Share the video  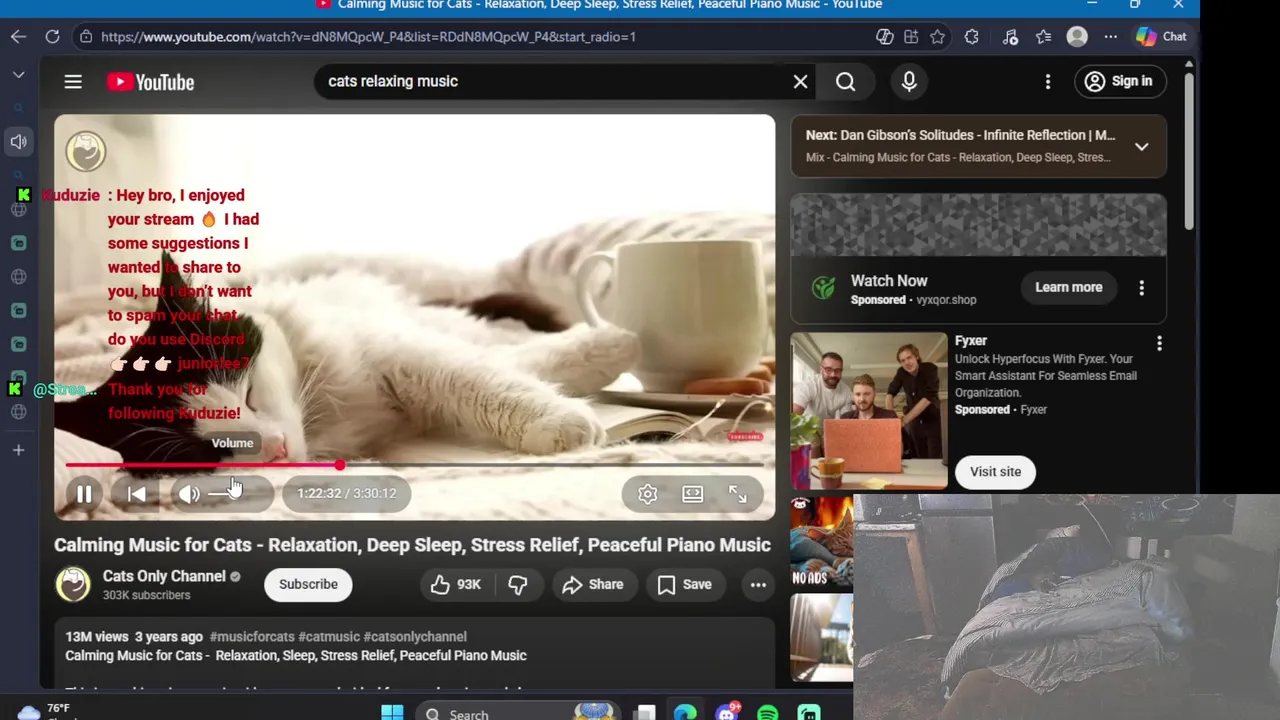[592, 585]
